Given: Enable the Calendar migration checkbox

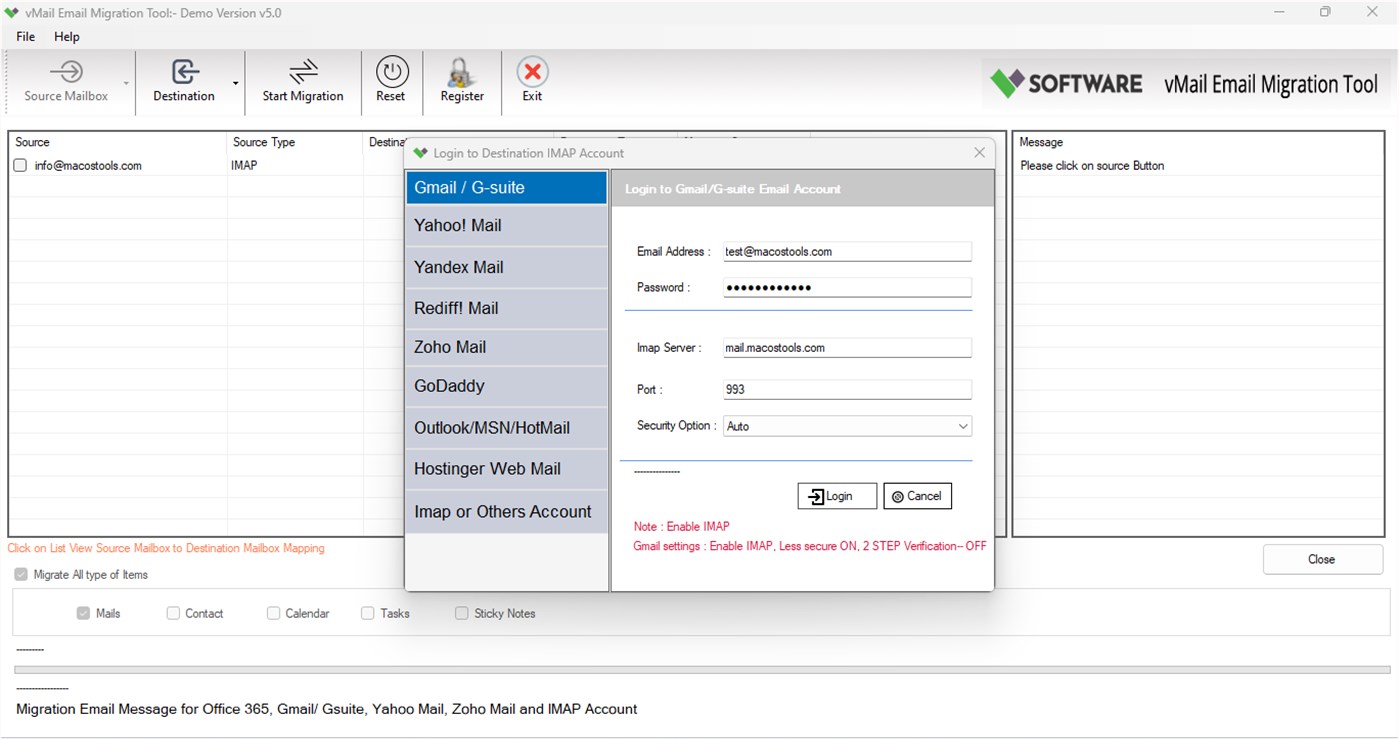Looking at the screenshot, I should [272, 613].
